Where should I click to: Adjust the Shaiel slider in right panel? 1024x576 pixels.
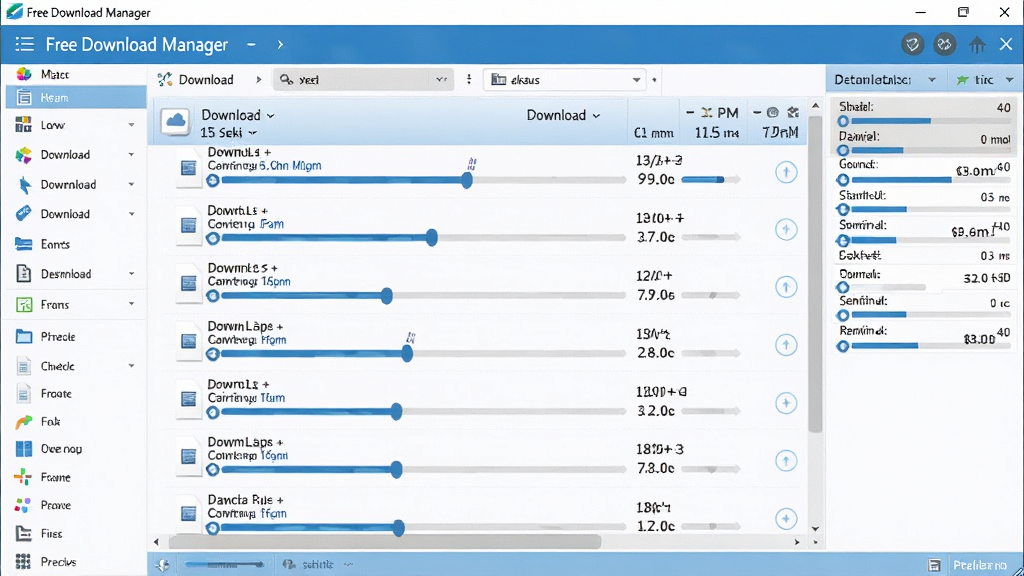[925, 121]
